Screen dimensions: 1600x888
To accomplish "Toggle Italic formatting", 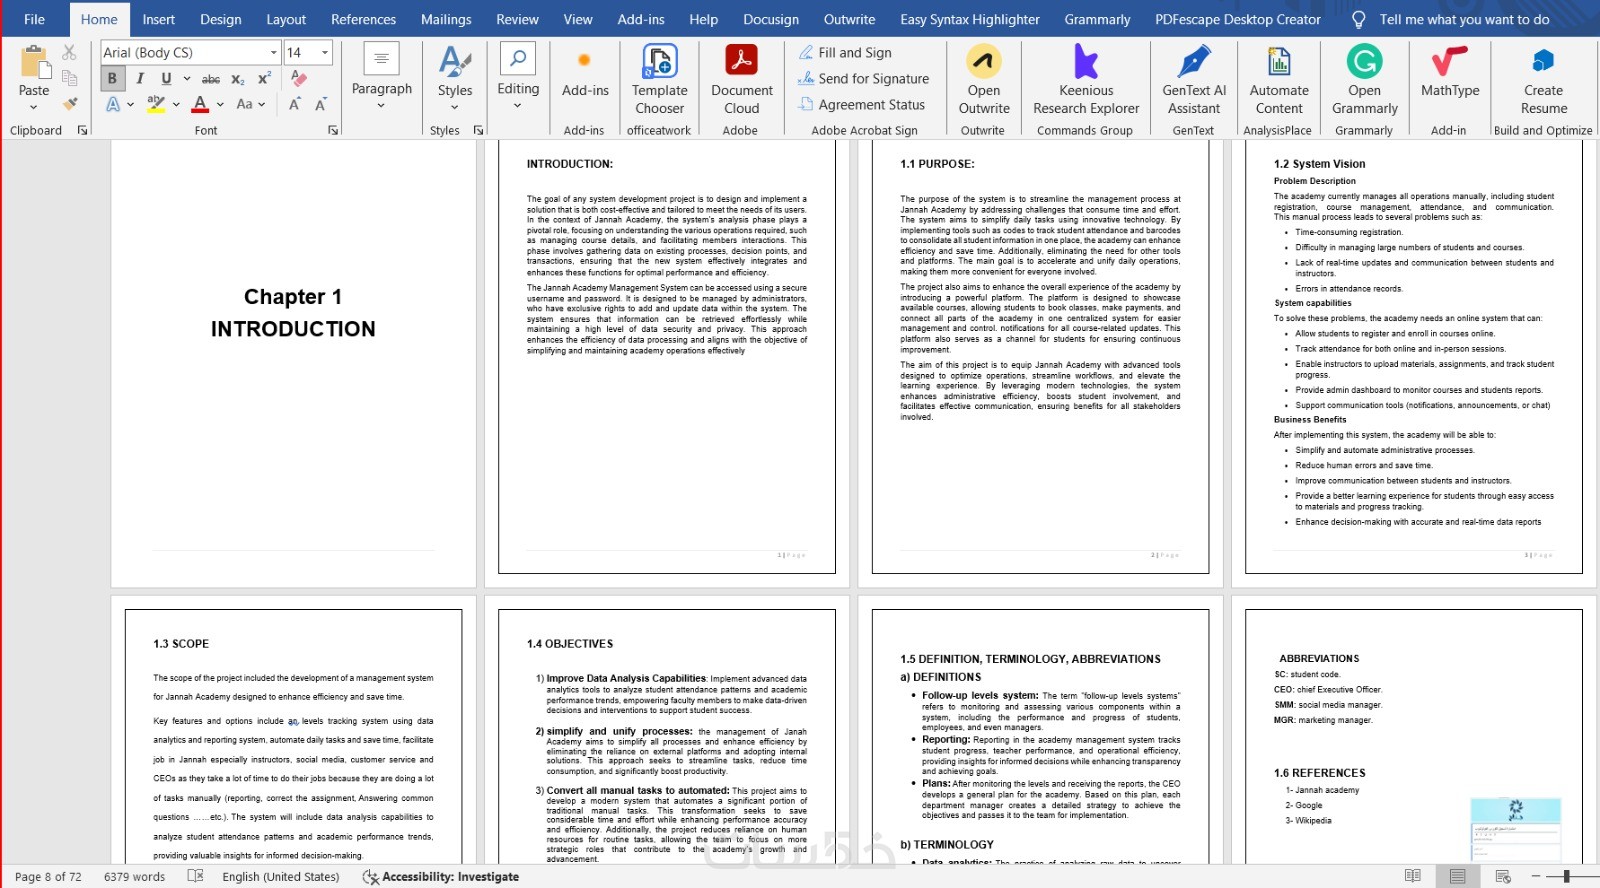I will [x=140, y=78].
